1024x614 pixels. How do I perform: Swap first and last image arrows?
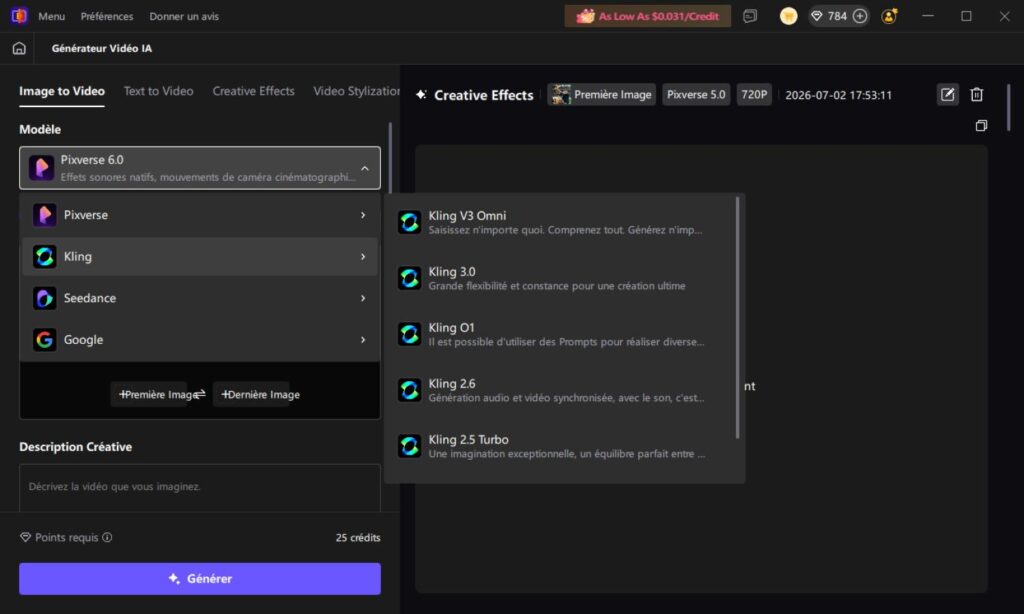tap(200, 394)
